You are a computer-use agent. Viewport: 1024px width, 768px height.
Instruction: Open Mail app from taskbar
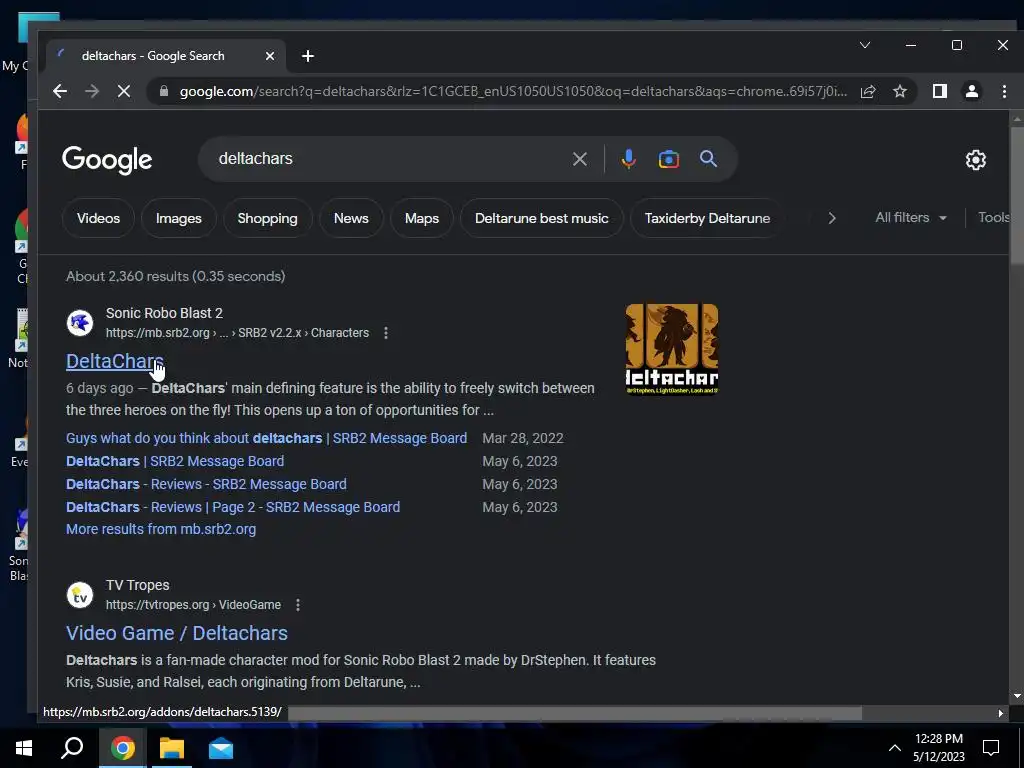click(221, 748)
